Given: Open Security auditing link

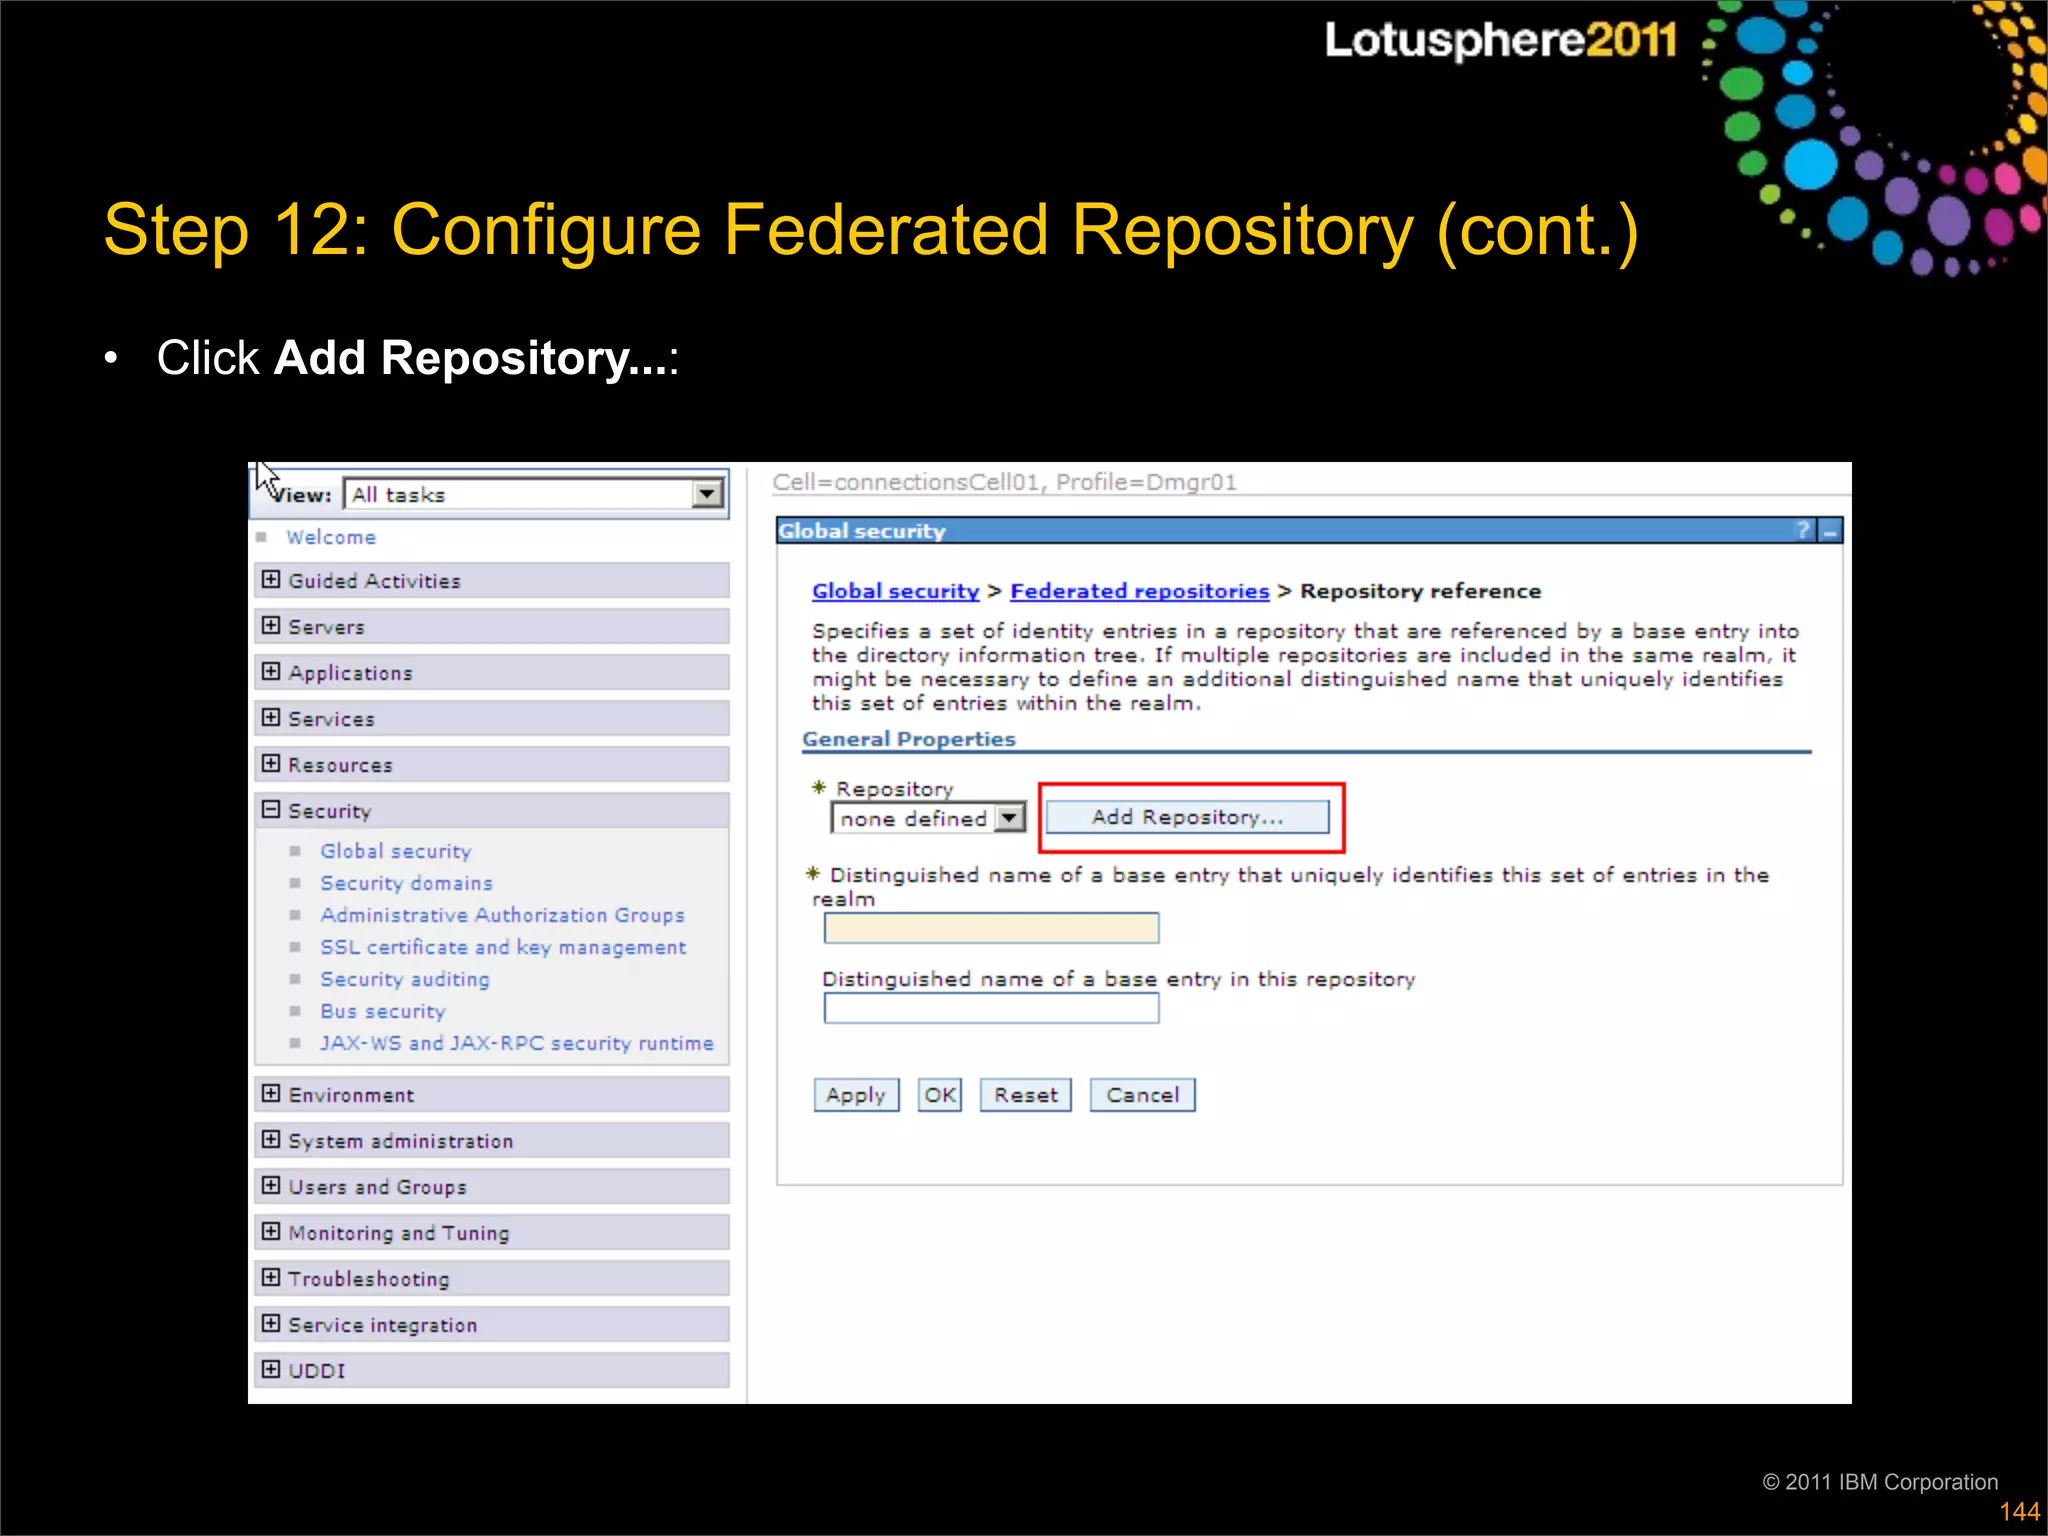Looking at the screenshot, I should (x=405, y=979).
